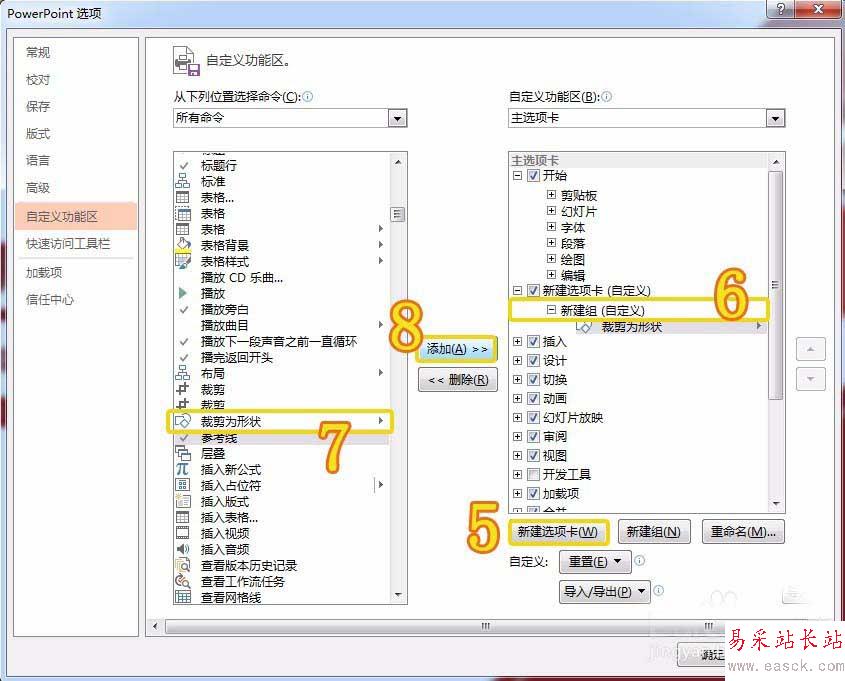Image resolution: width=845 pixels, height=681 pixels.
Task: Expand the 审阅 tree node
Action: [x=517, y=436]
